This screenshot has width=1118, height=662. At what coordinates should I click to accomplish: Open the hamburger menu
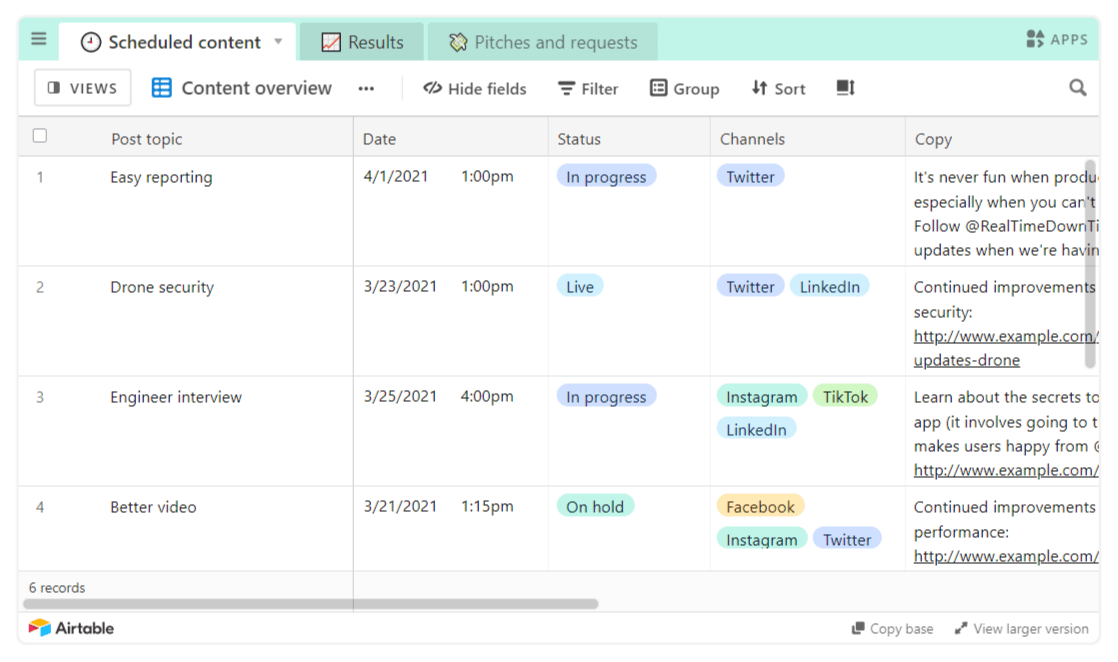click(x=38, y=39)
